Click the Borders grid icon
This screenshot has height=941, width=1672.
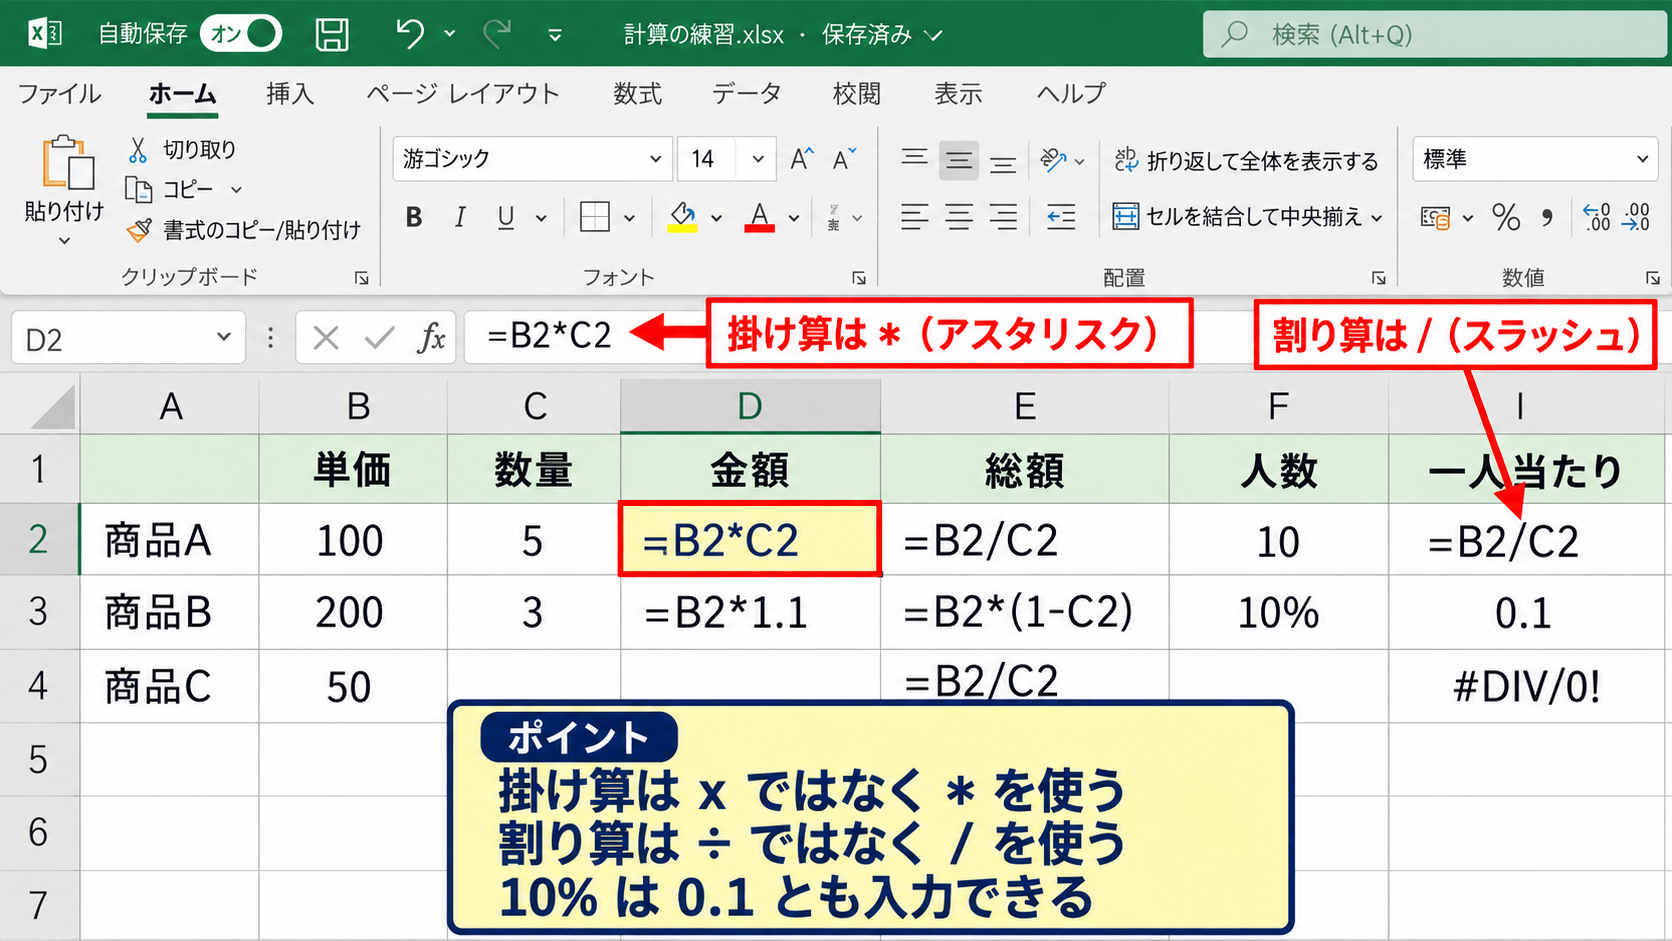pos(595,217)
